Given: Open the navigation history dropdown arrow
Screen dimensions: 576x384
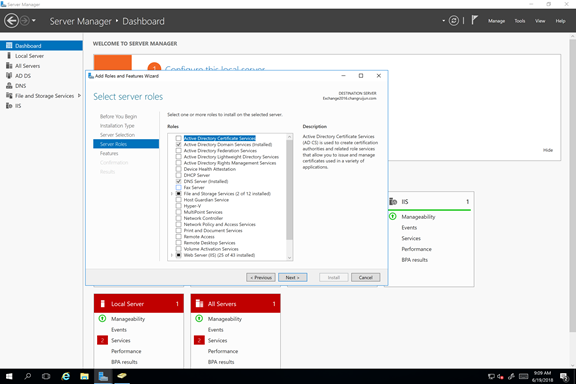Looking at the screenshot, I should (34, 21).
